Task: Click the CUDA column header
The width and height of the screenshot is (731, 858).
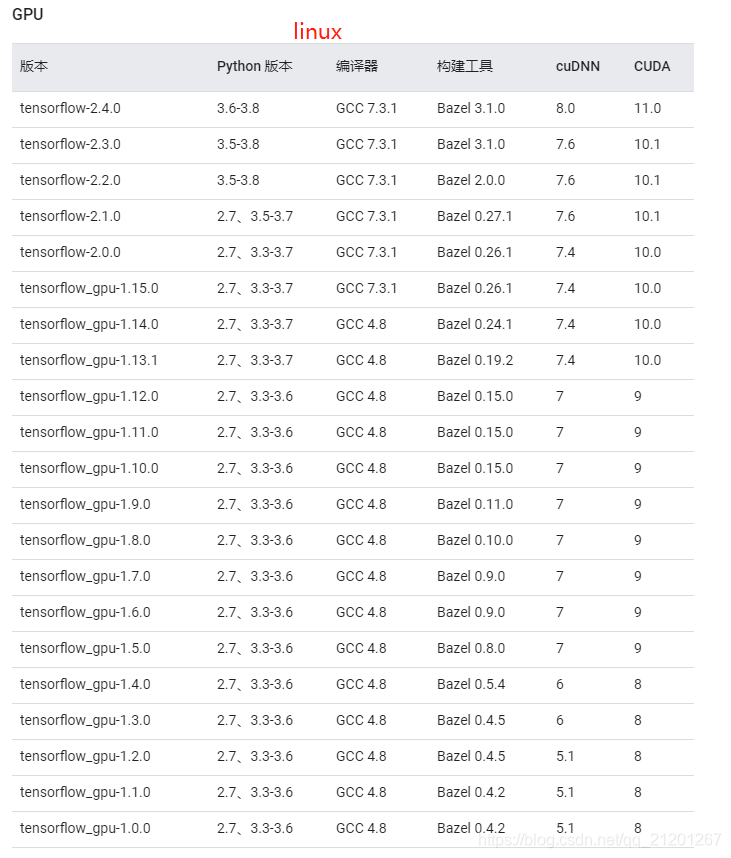Action: [652, 67]
